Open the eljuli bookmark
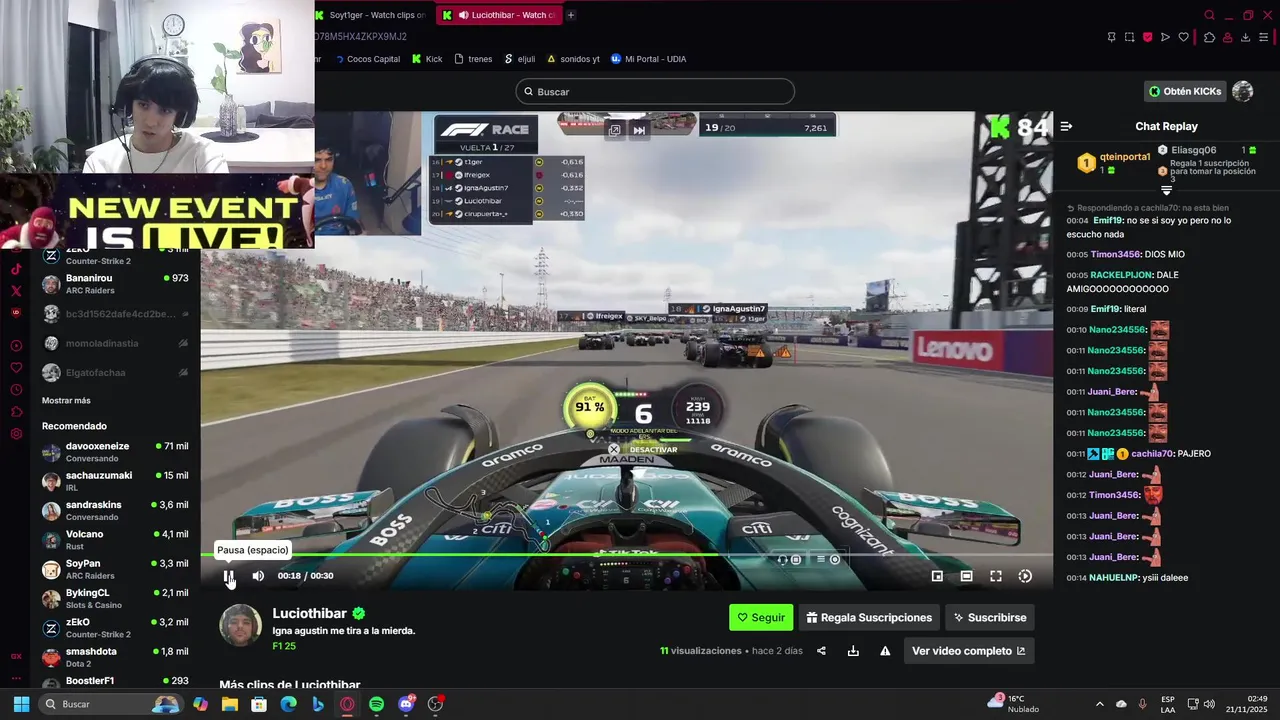This screenshot has height=720, width=1280. coord(520,59)
